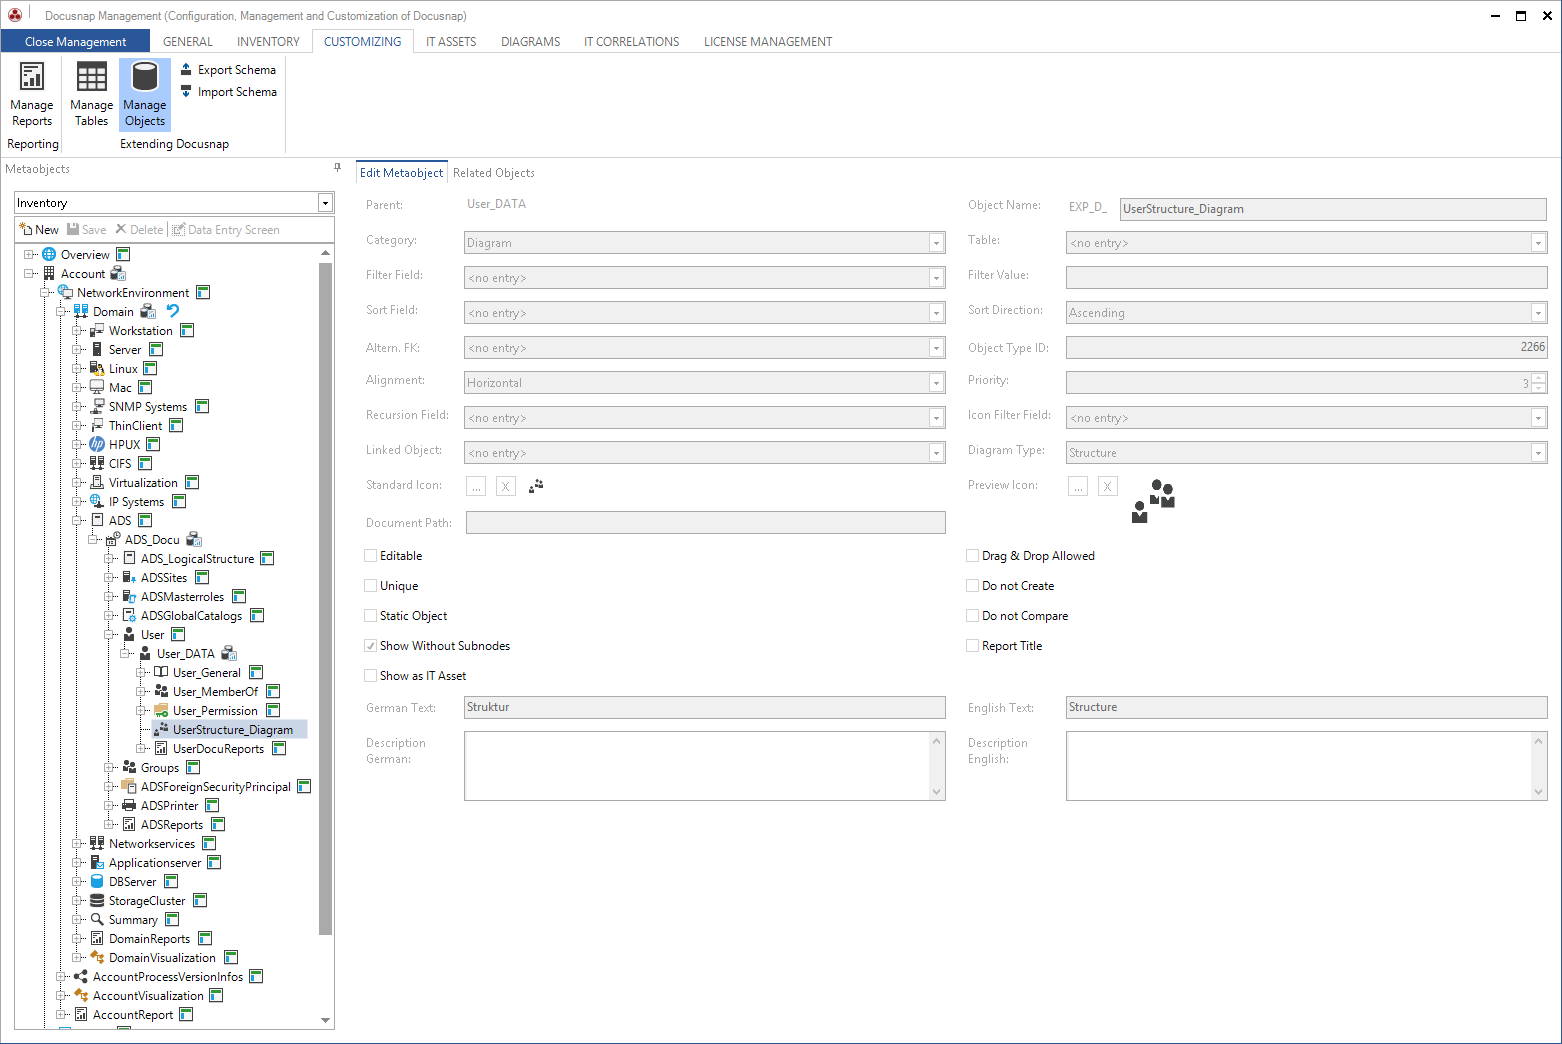1562x1044 pixels.
Task: Browse for a Preview Icon
Action: coord(1078,486)
